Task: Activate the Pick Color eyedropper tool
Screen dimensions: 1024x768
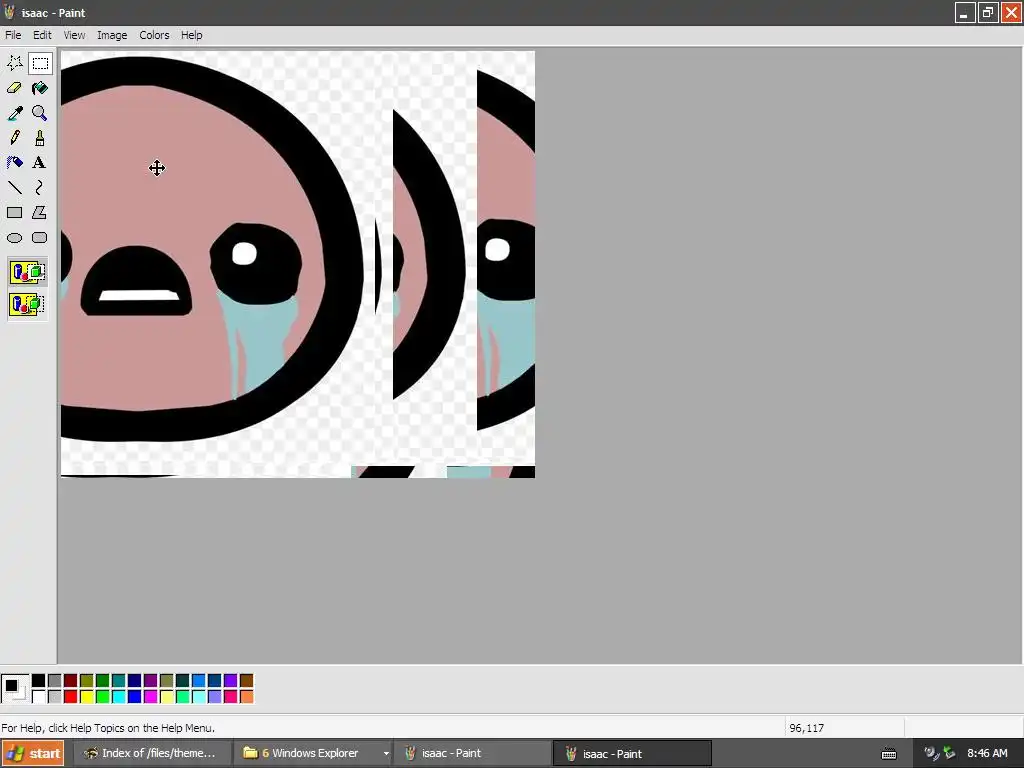Action: pos(14,113)
